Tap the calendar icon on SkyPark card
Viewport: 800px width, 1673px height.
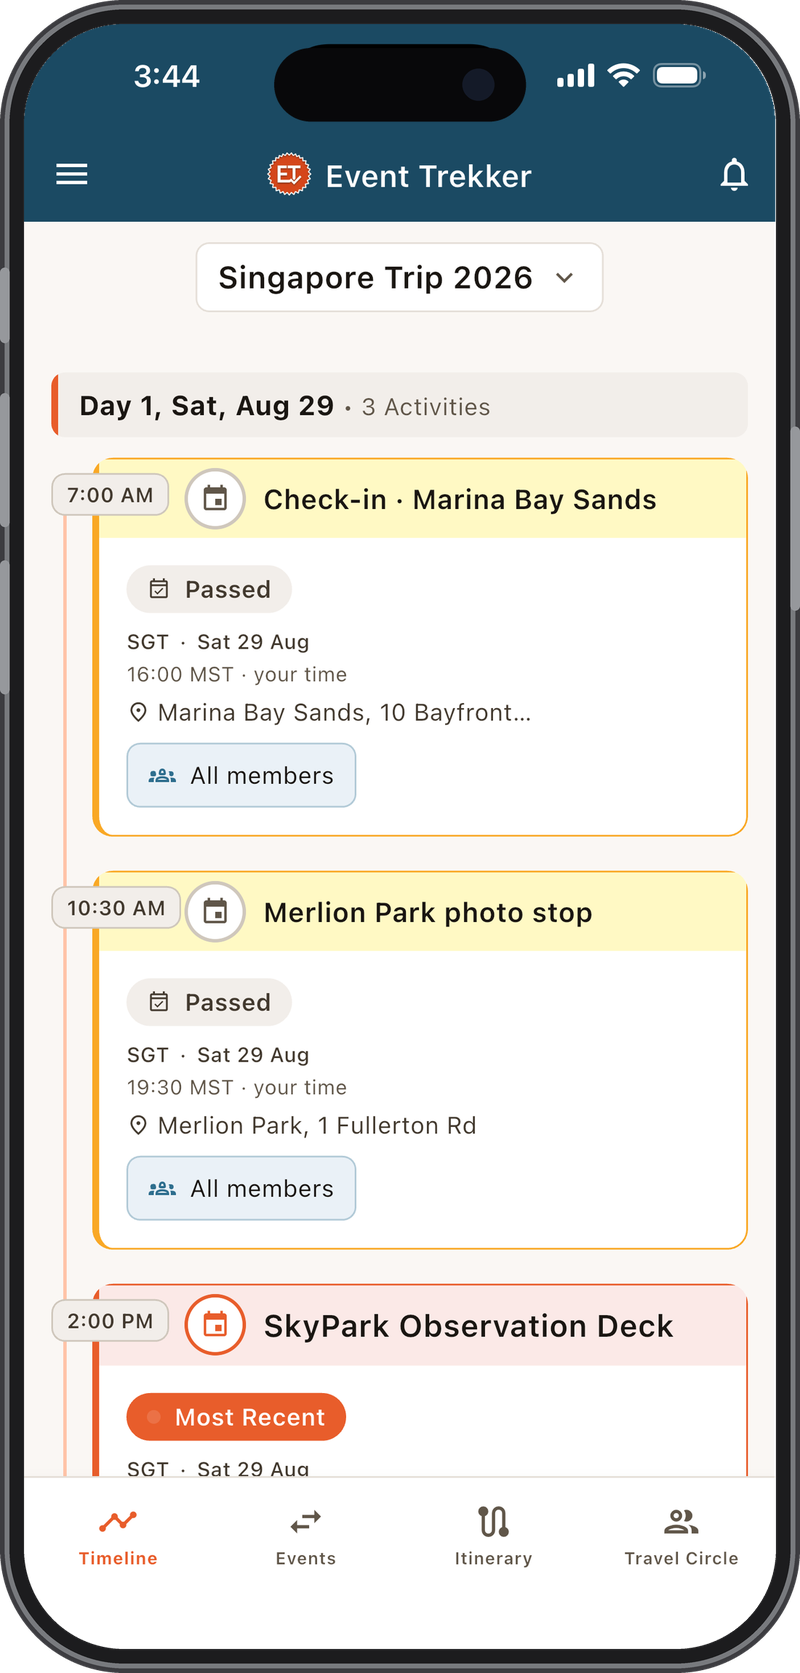(215, 1325)
